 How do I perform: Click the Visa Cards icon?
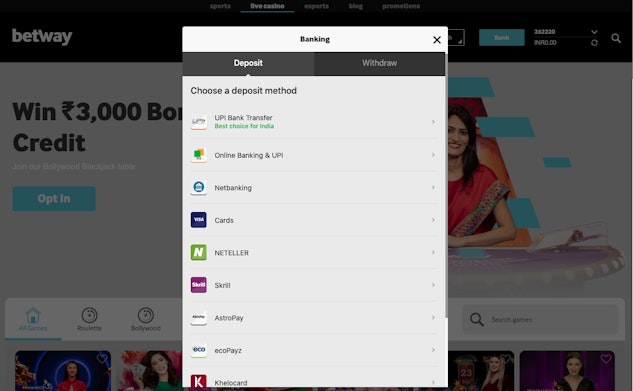click(199, 220)
